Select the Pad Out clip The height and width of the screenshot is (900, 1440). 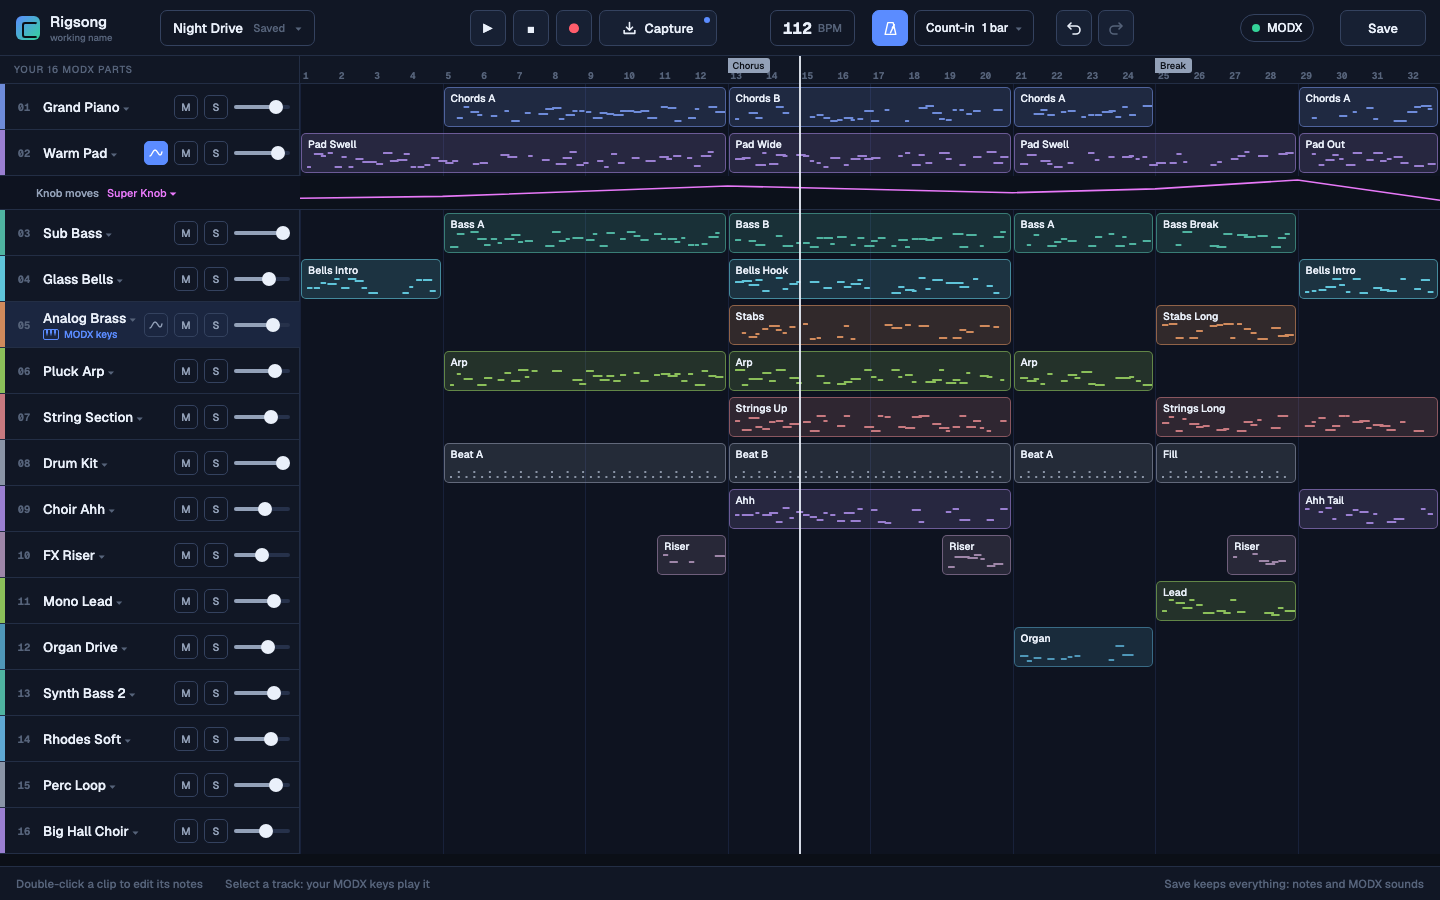[1368, 153]
